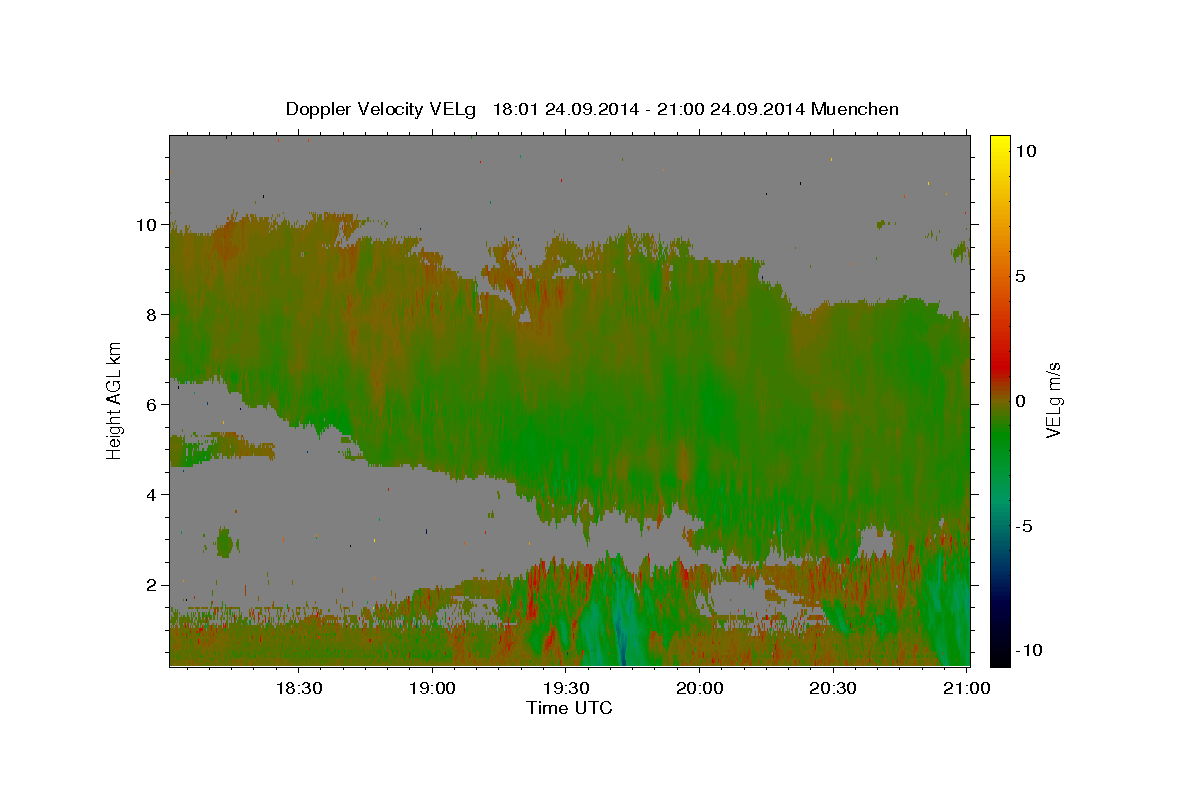Screen dimensions: 1200x800
Task: Click the colorbar value label '5'
Action: (1020, 276)
